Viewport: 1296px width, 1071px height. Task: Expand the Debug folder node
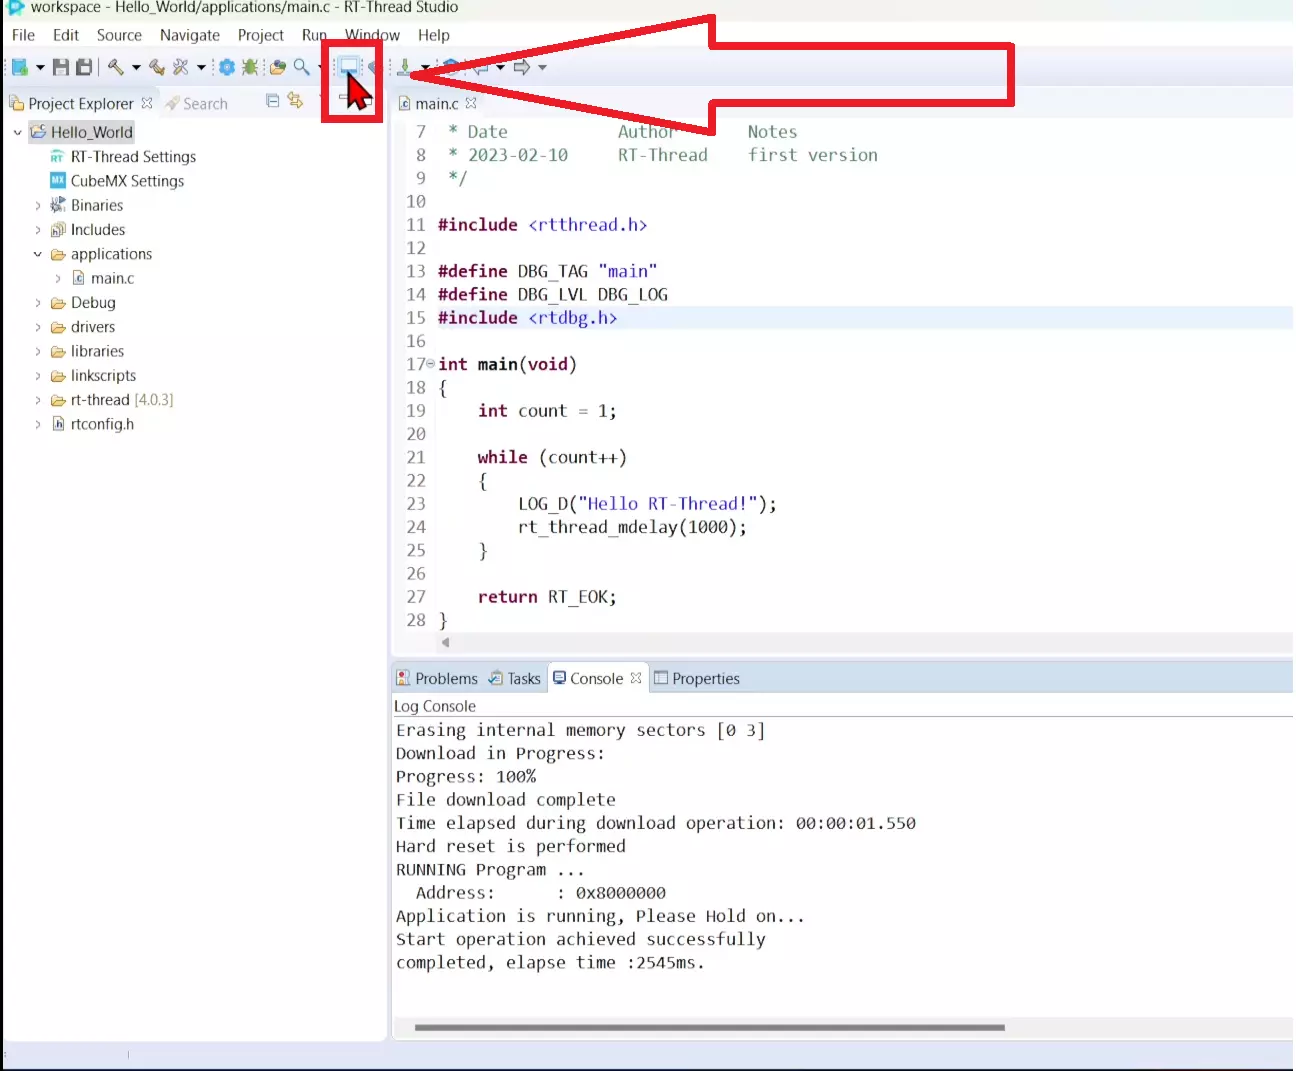point(38,303)
